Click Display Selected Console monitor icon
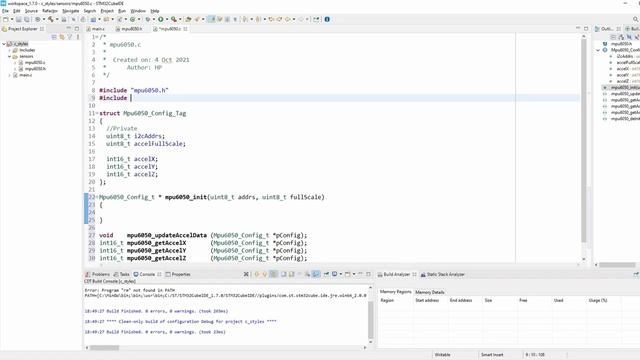 pos(334,274)
